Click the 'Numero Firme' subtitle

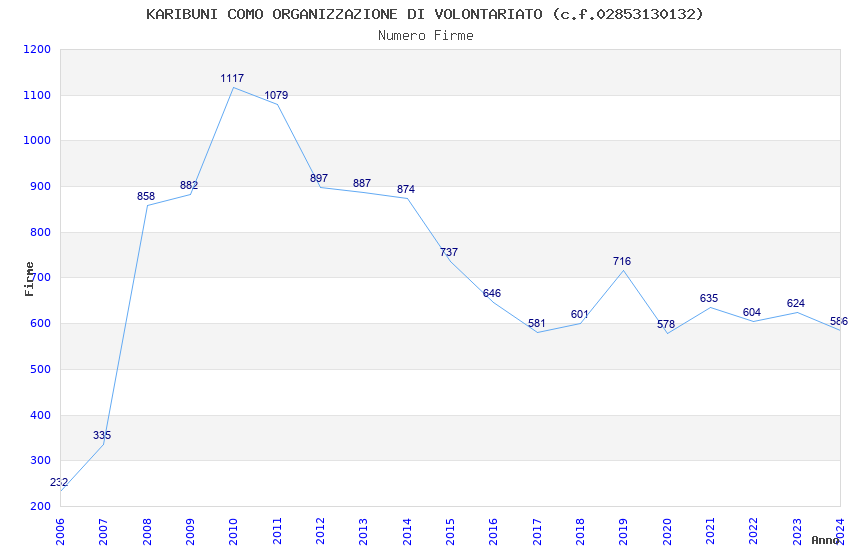tap(426, 35)
